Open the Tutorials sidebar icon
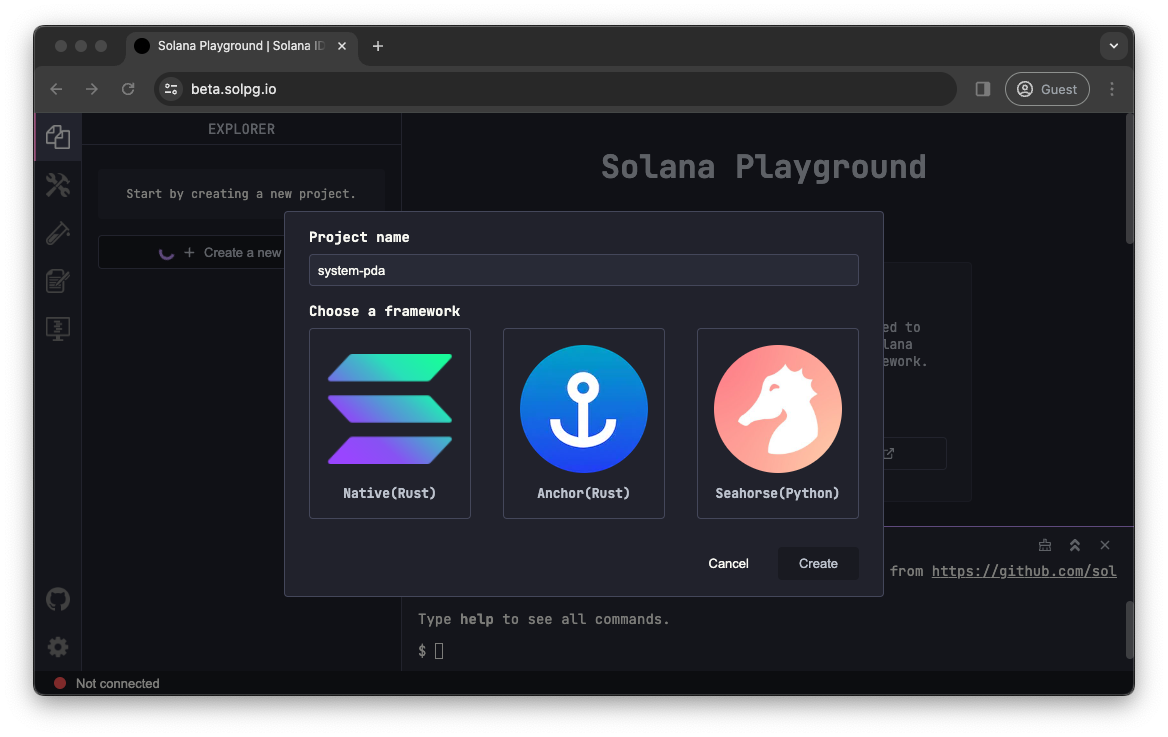The height and width of the screenshot is (737, 1168). pyautogui.click(x=58, y=281)
